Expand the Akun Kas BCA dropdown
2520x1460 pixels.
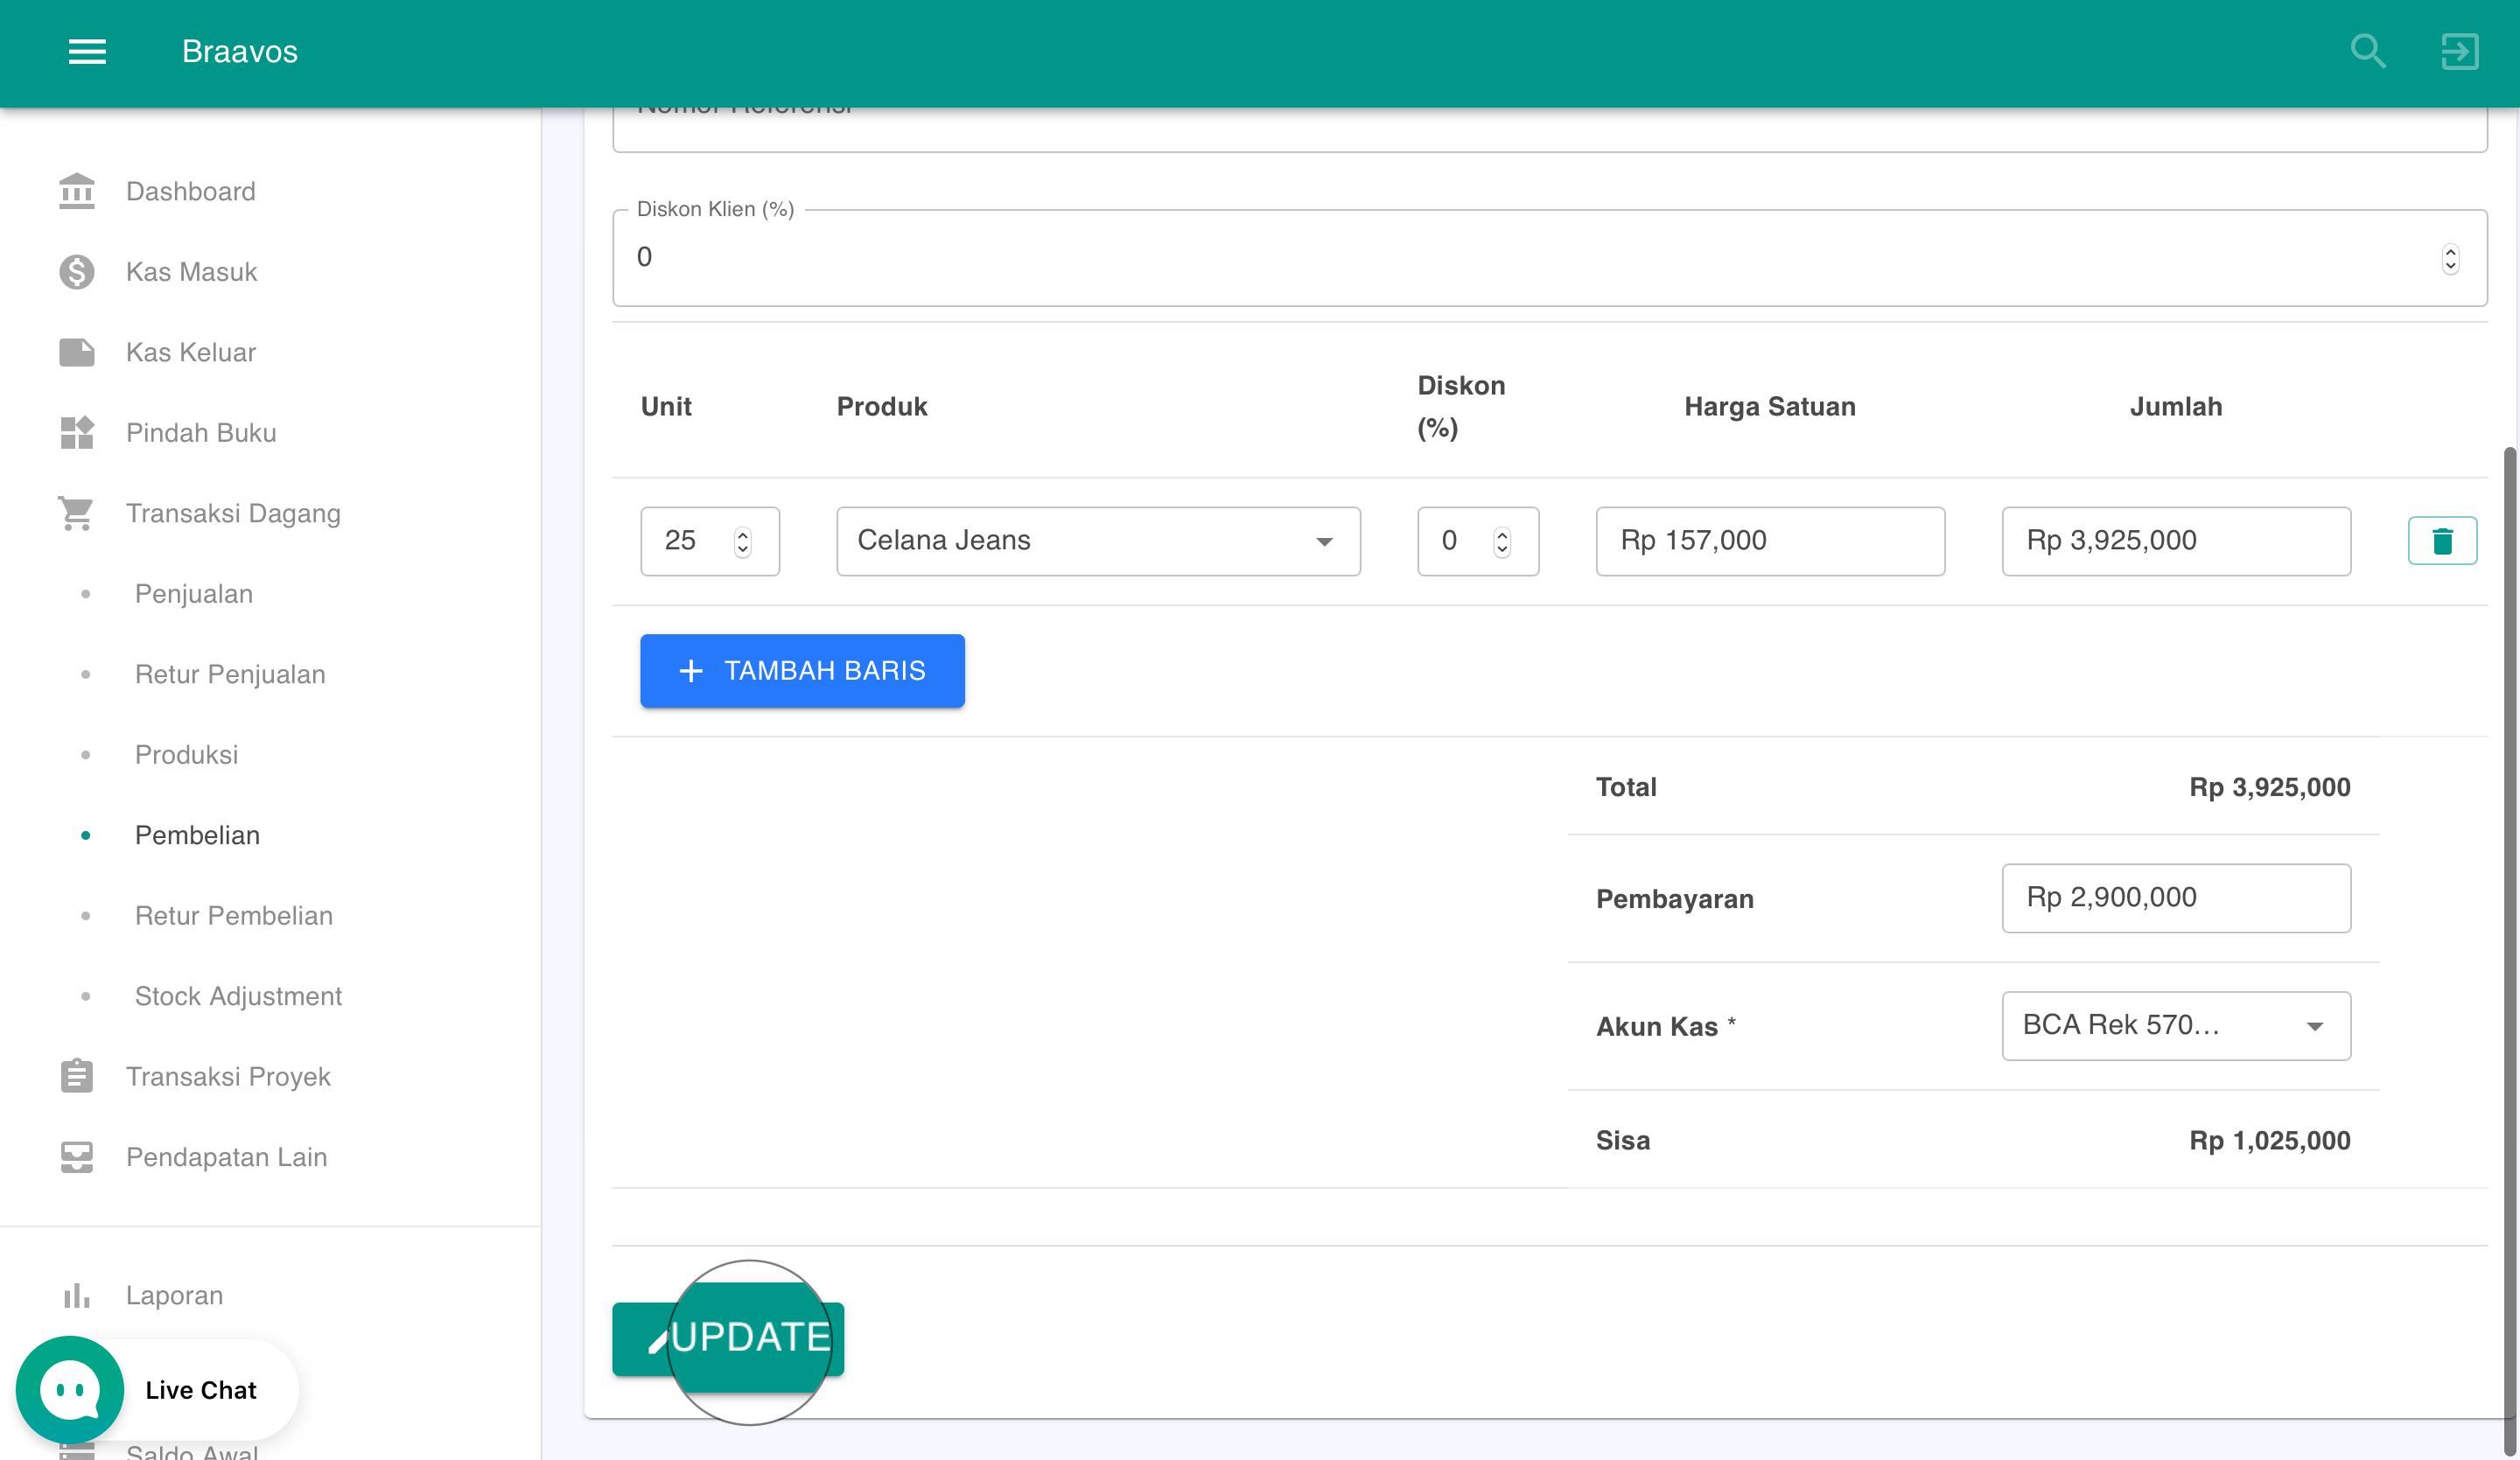(2175, 1025)
